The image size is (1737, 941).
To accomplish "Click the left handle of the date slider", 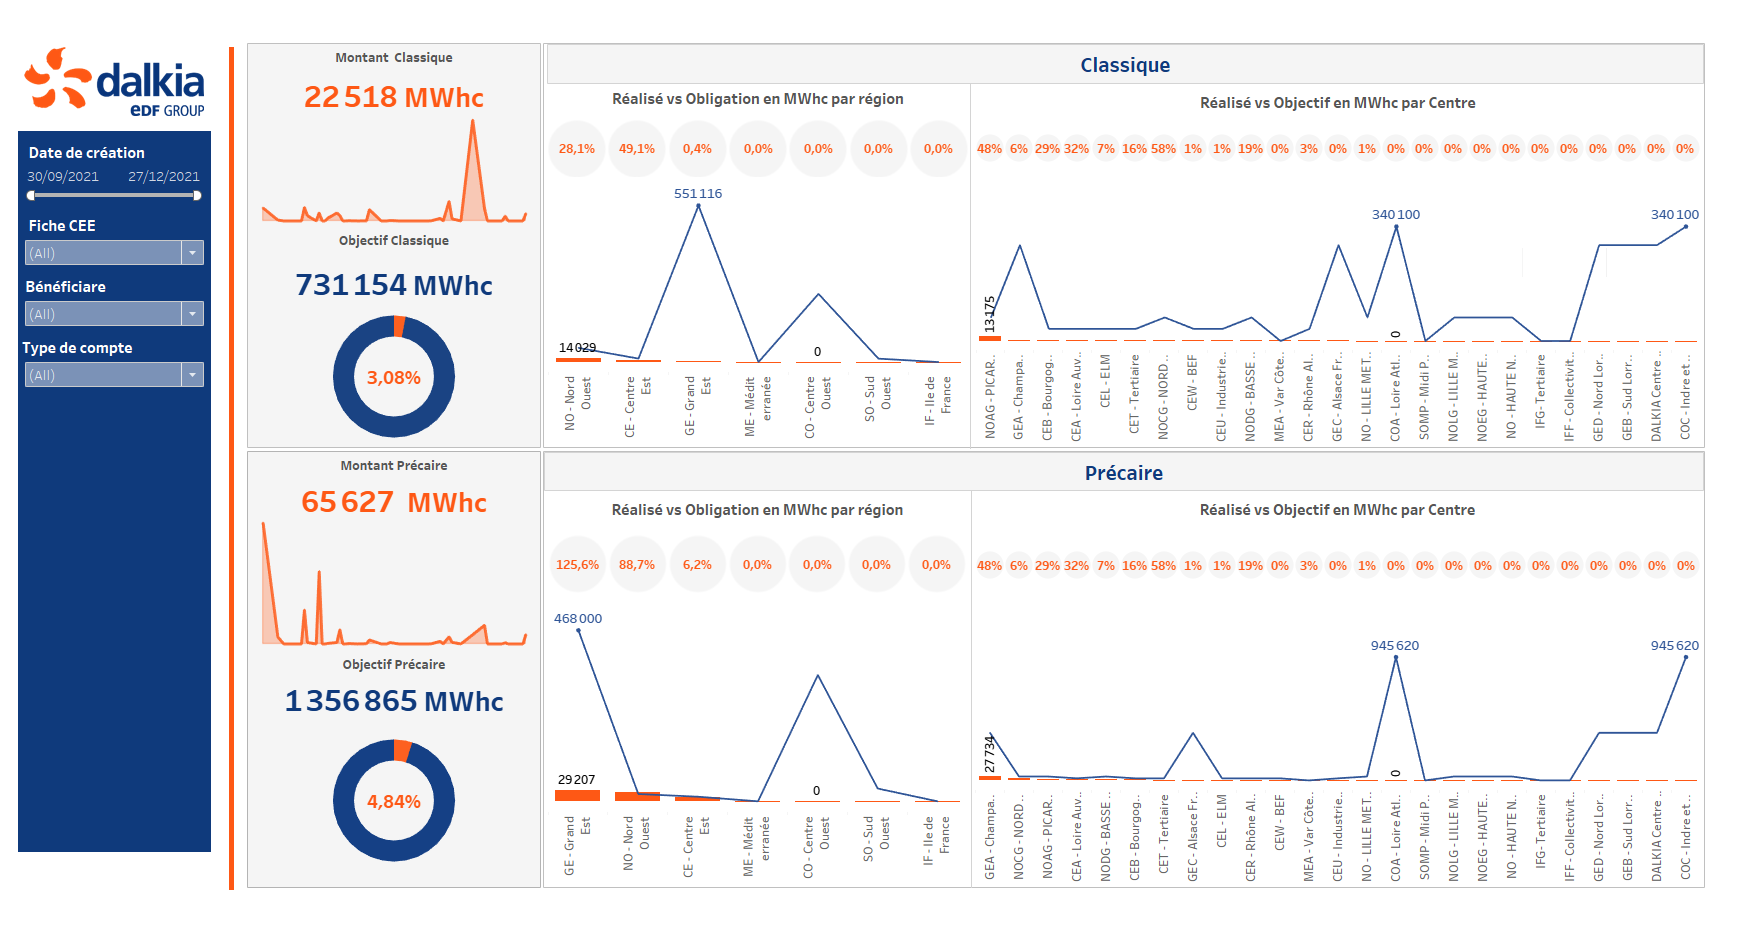I will coord(31,196).
